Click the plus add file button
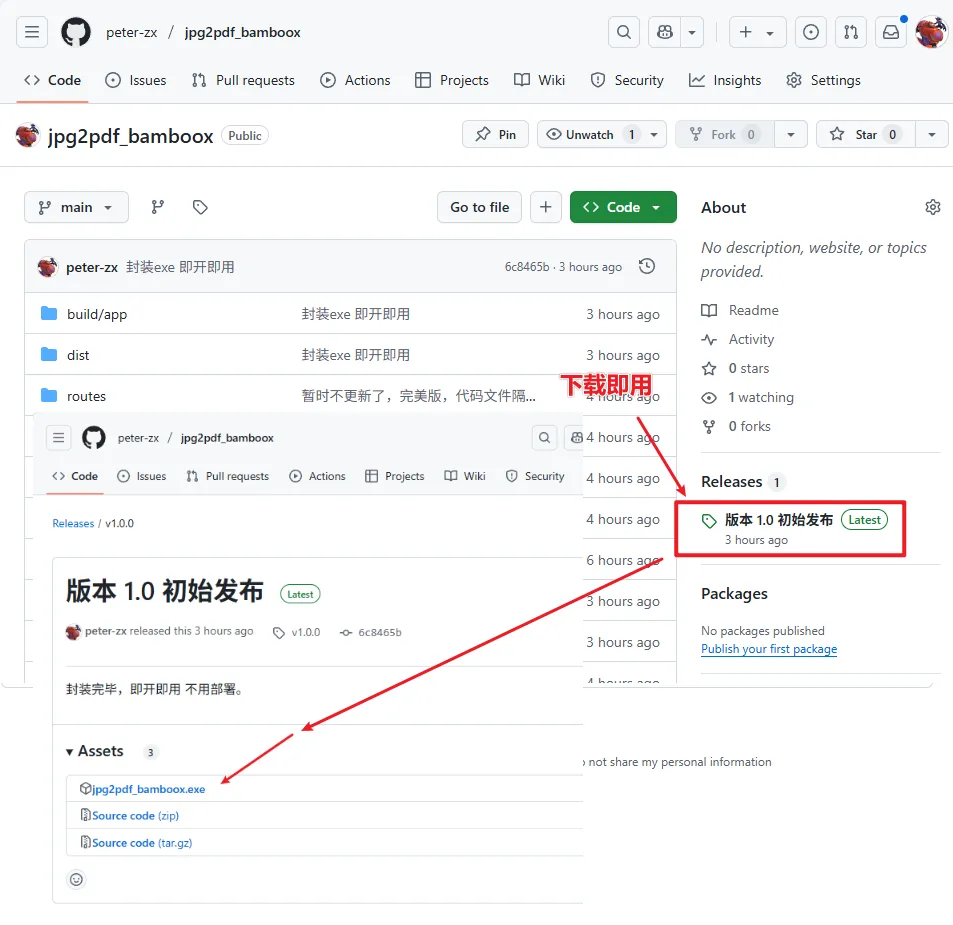Viewport: 953px width, 925px height. [x=546, y=207]
